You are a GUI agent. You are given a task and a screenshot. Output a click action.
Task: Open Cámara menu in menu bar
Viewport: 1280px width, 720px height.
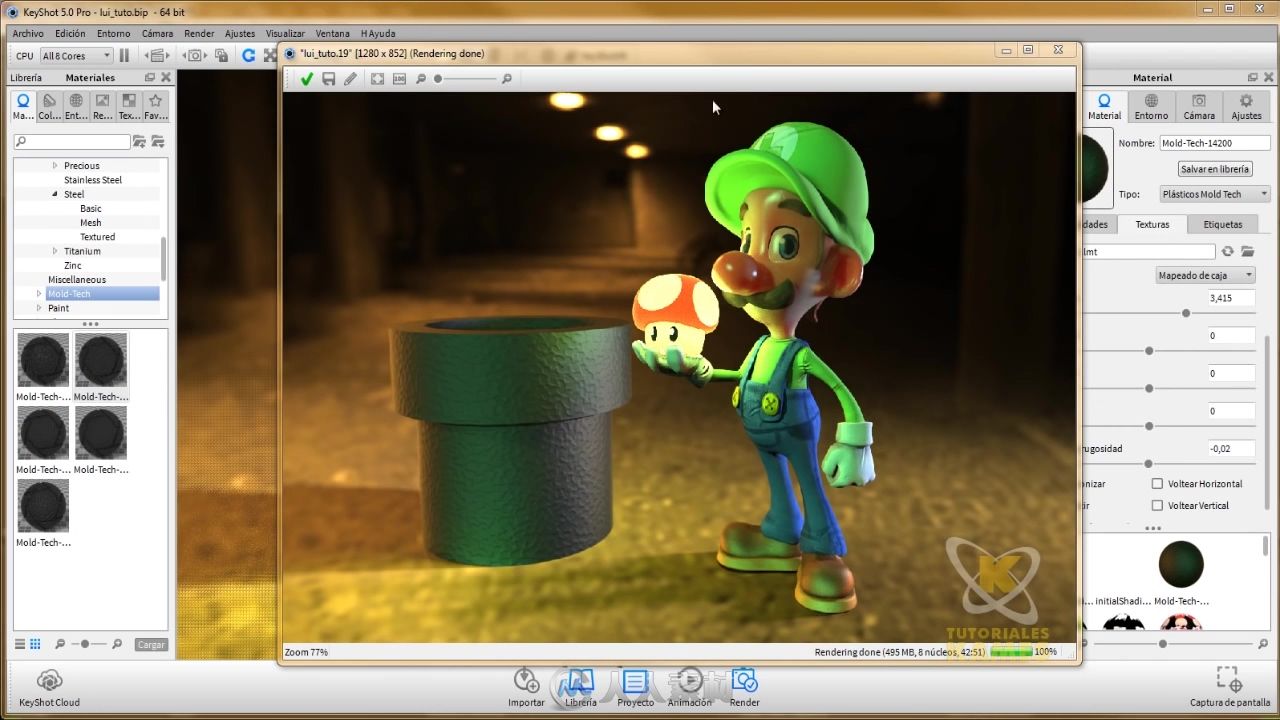click(x=157, y=33)
